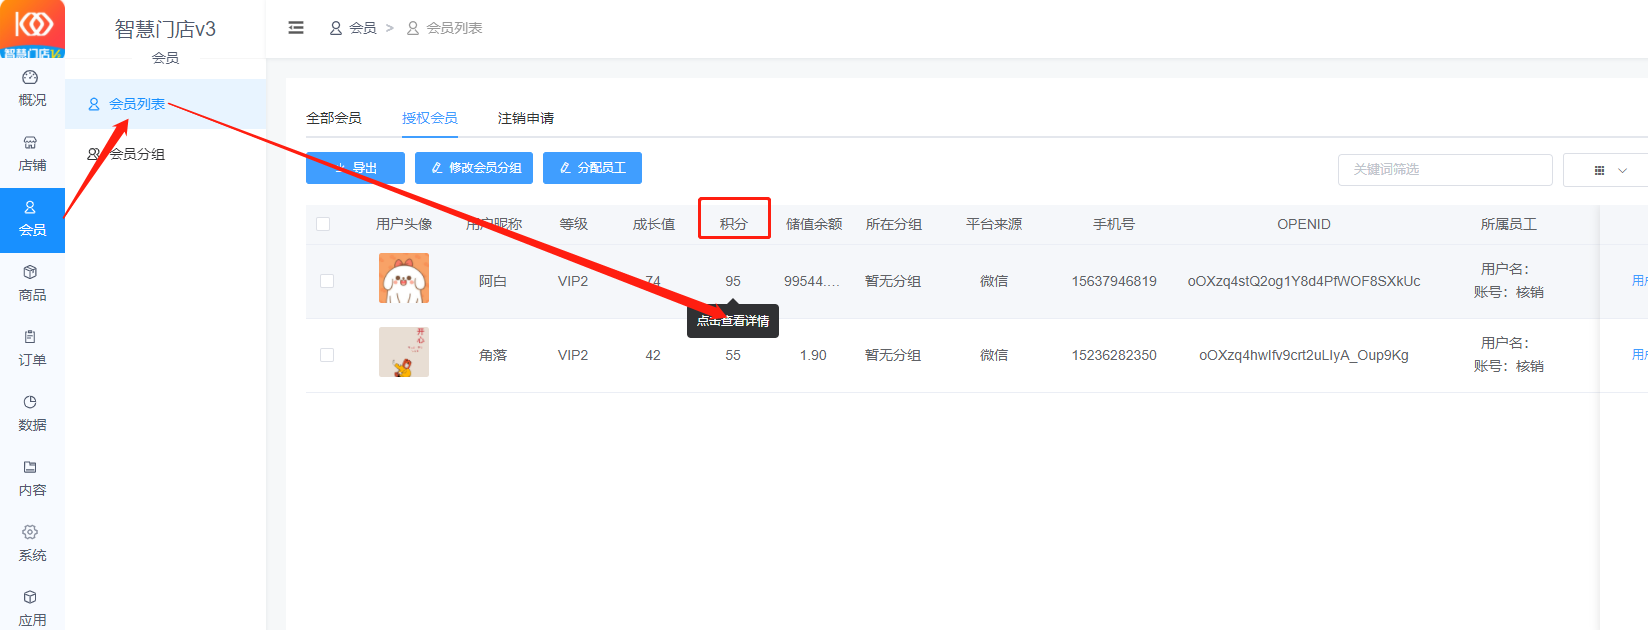1648x630 pixels.
Task: Open the 应用 apps sidebar item
Action: 32,609
